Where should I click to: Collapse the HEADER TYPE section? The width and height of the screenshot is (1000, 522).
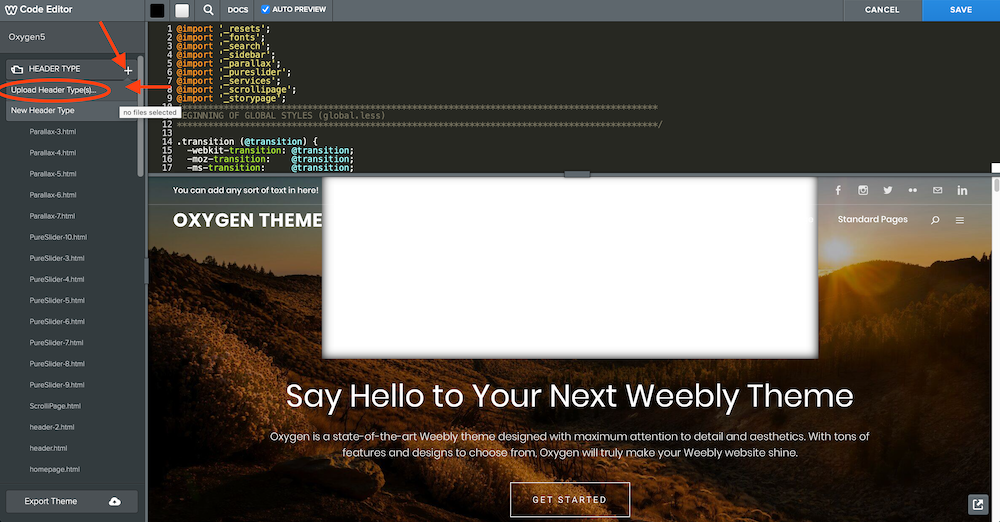click(x=54, y=69)
